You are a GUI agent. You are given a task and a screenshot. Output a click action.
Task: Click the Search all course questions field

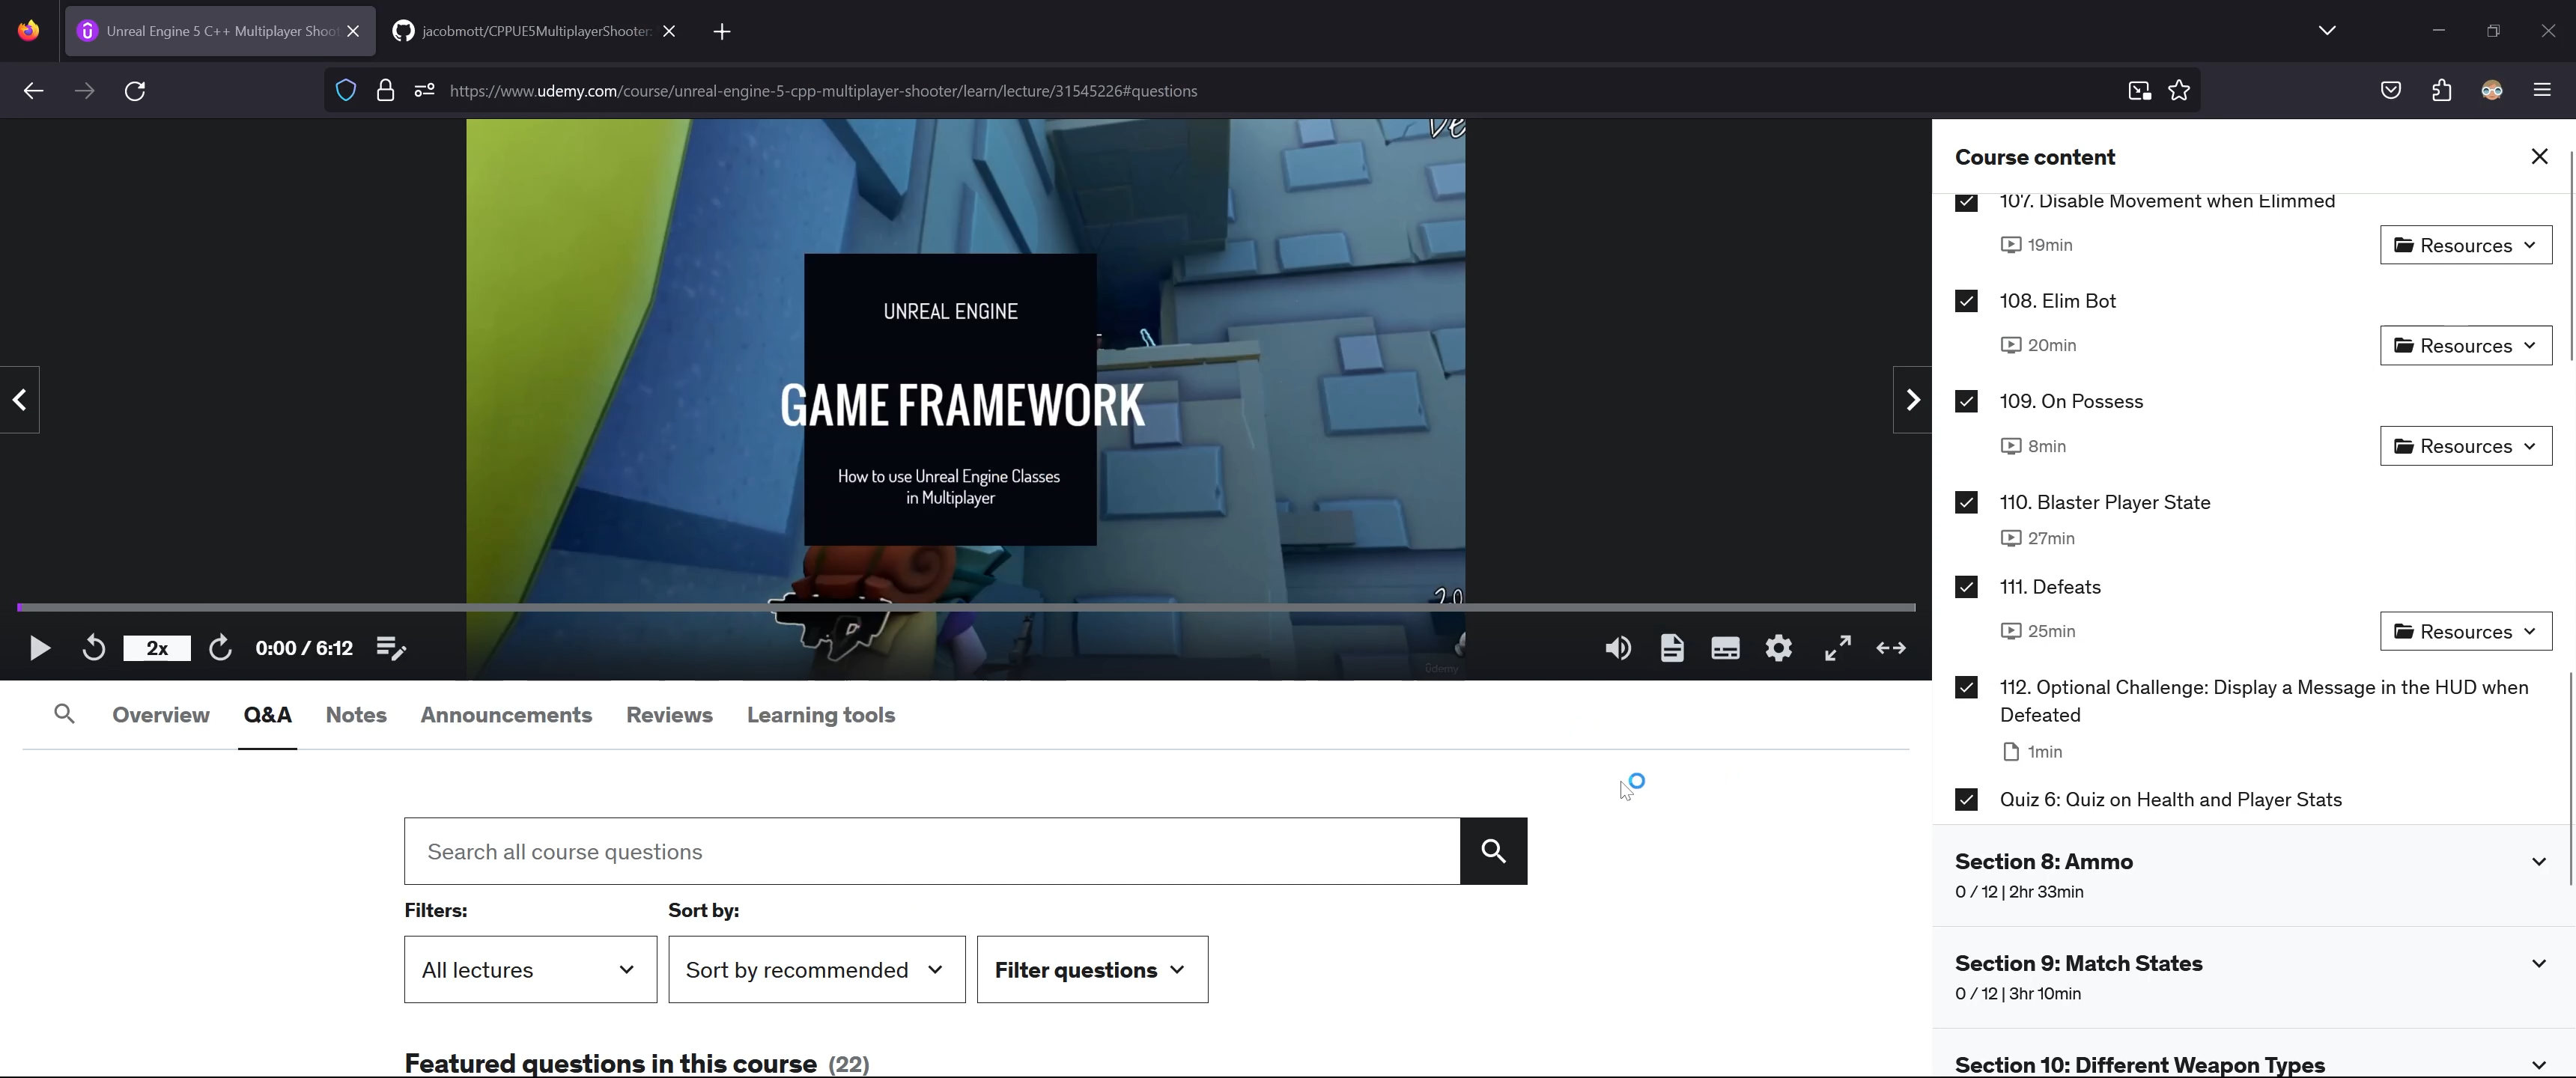[x=931, y=851]
